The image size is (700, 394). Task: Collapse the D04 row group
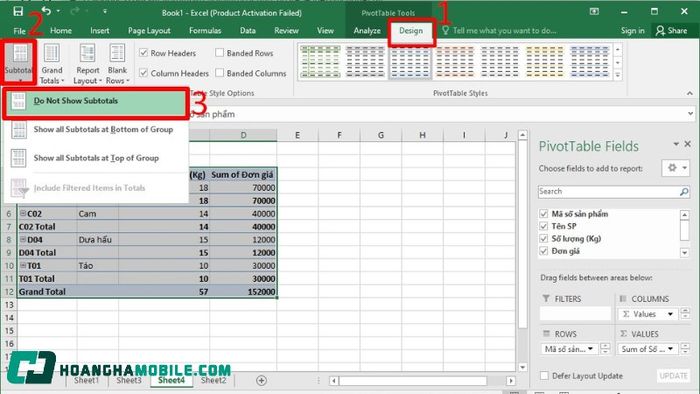click(23, 239)
